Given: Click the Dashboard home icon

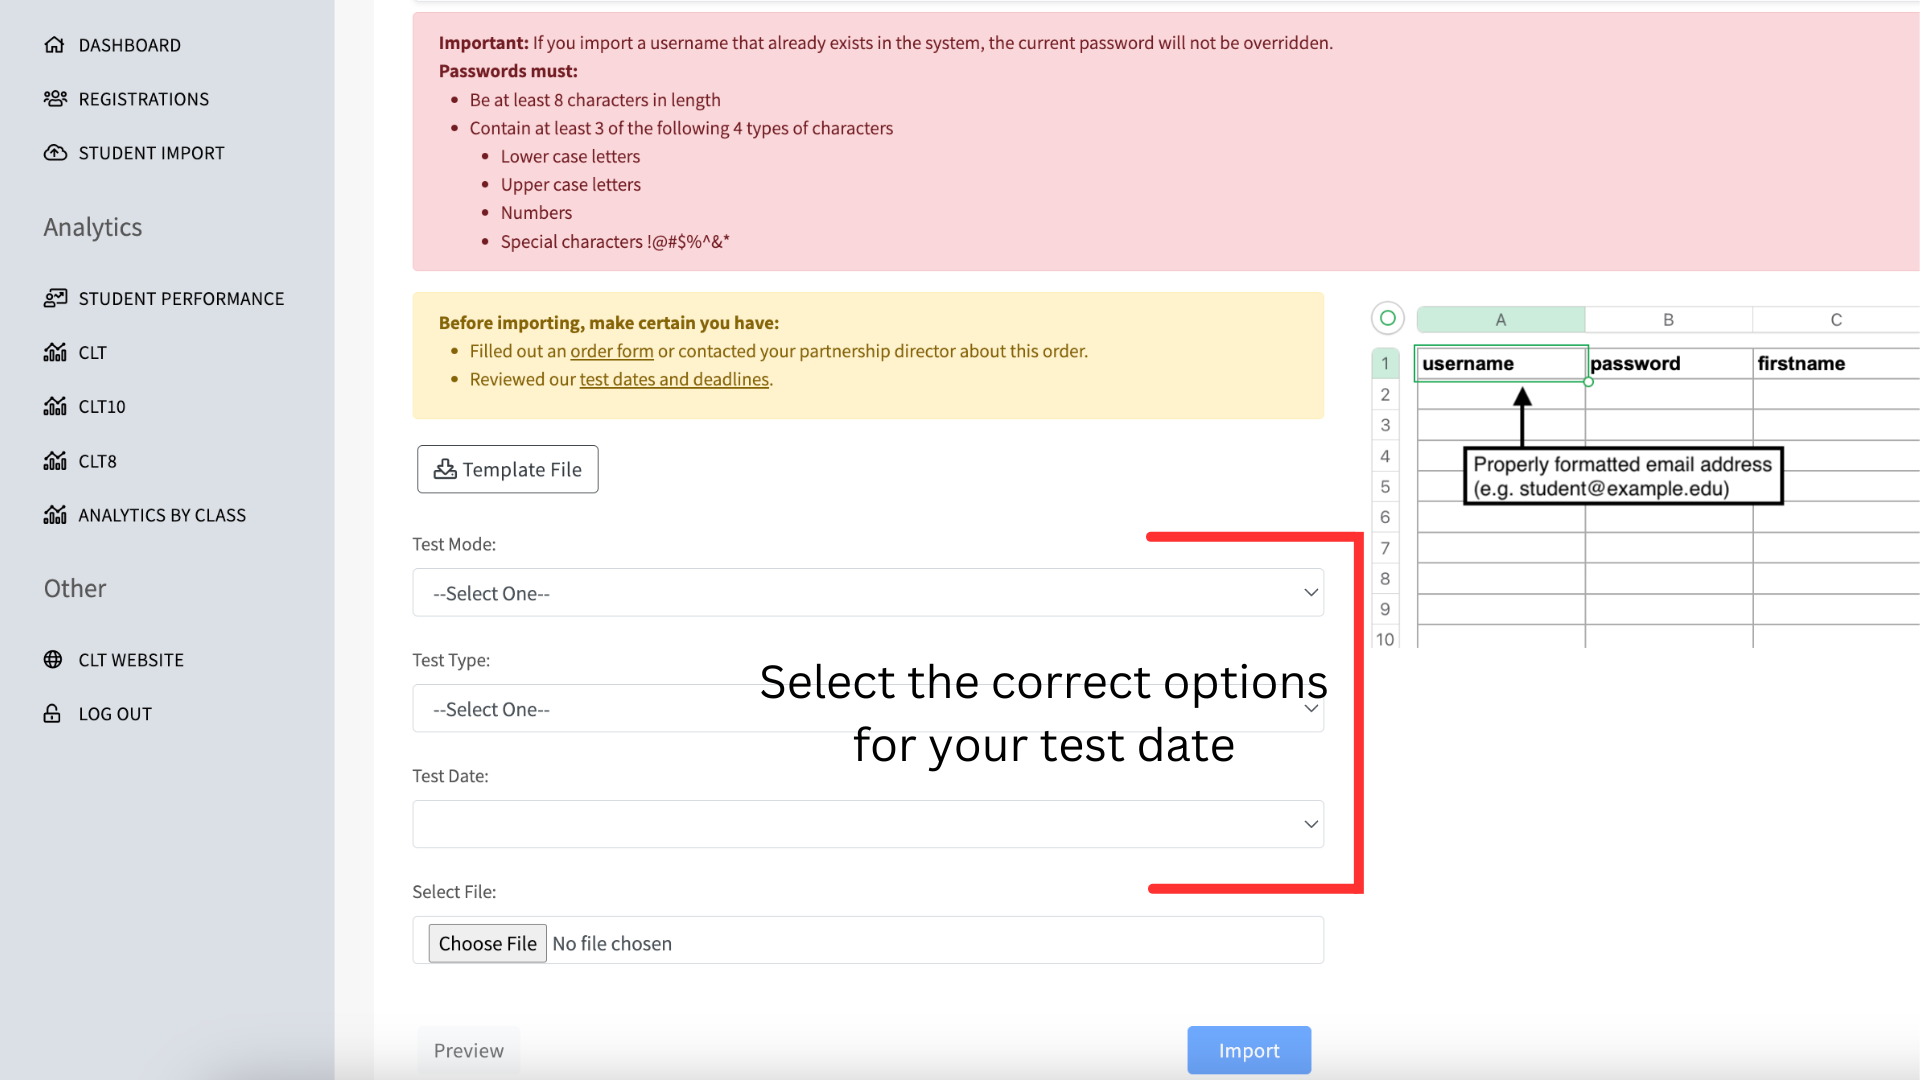Looking at the screenshot, I should (x=54, y=45).
